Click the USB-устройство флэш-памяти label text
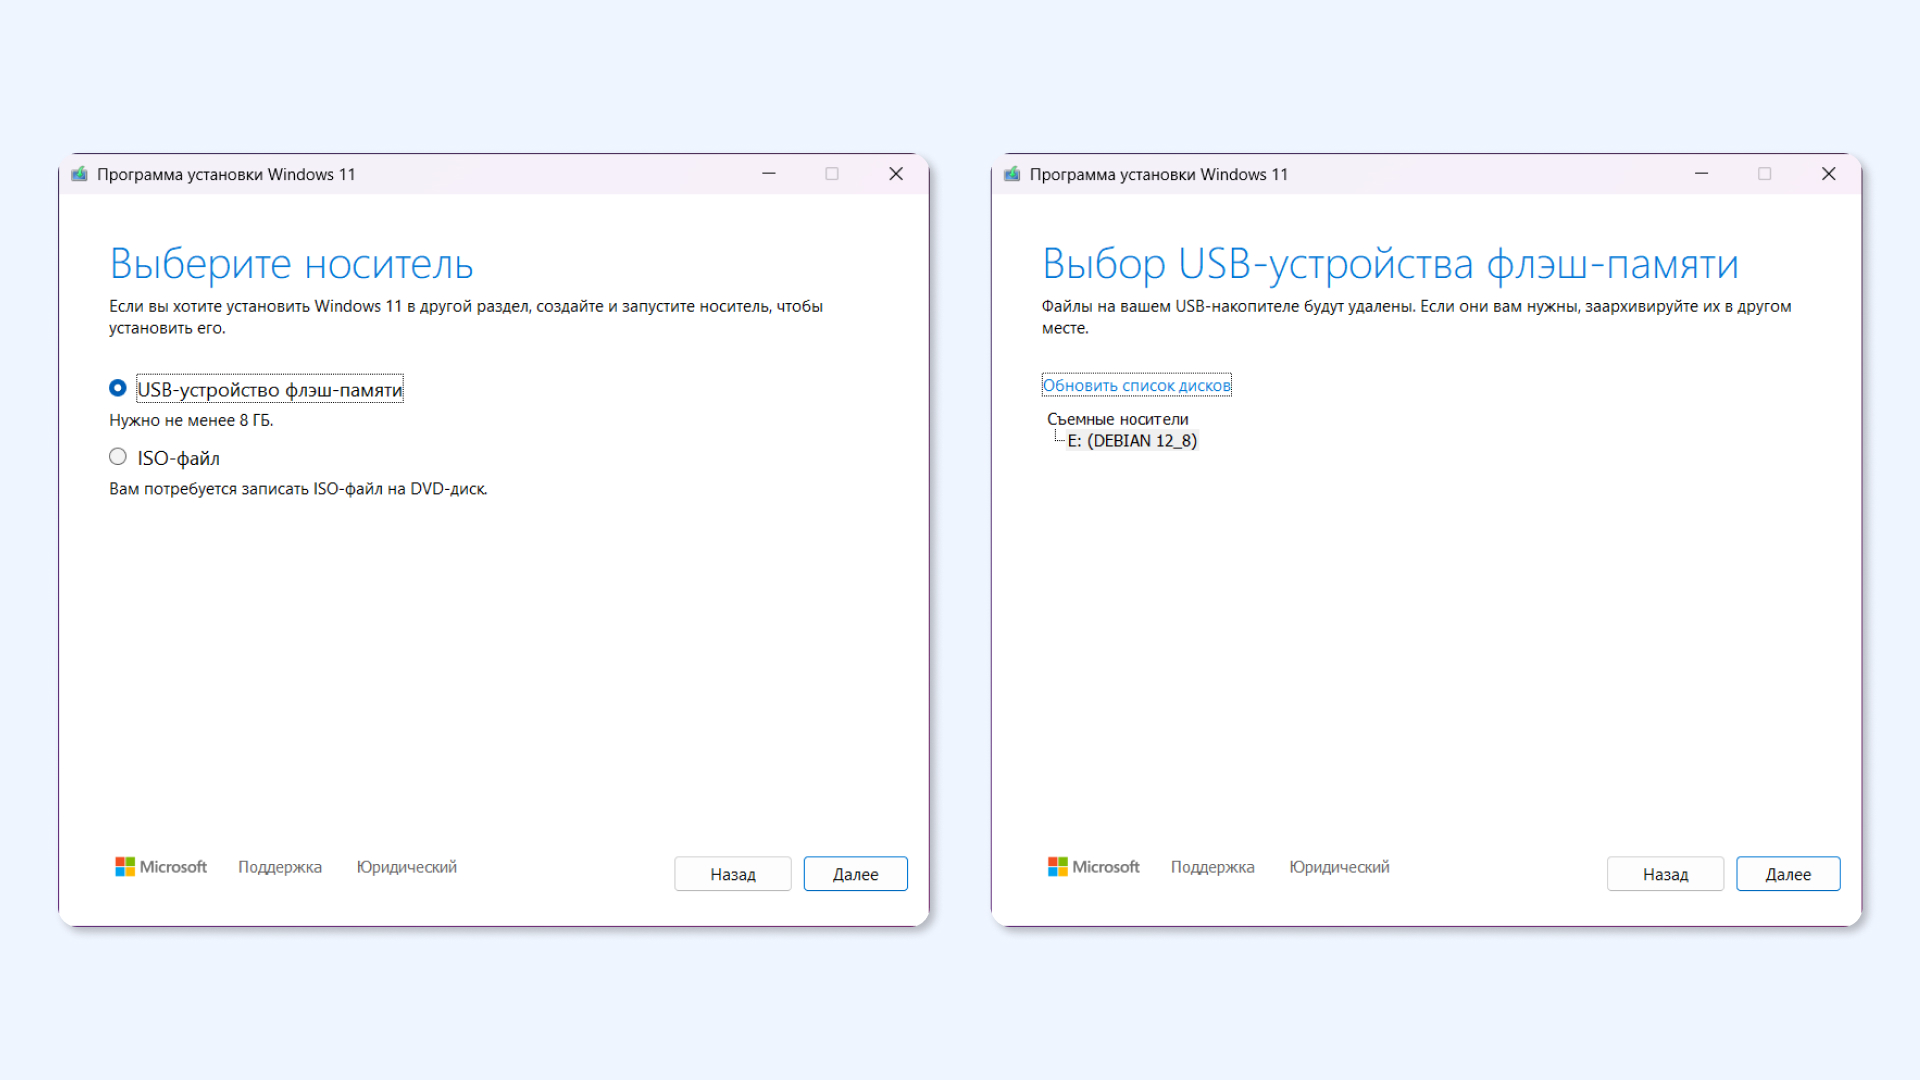 click(270, 389)
